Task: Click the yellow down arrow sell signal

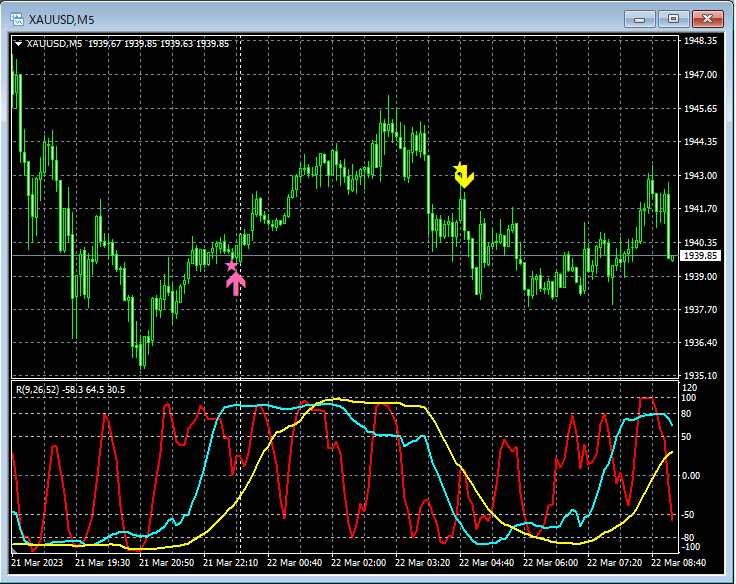Action: [x=465, y=177]
